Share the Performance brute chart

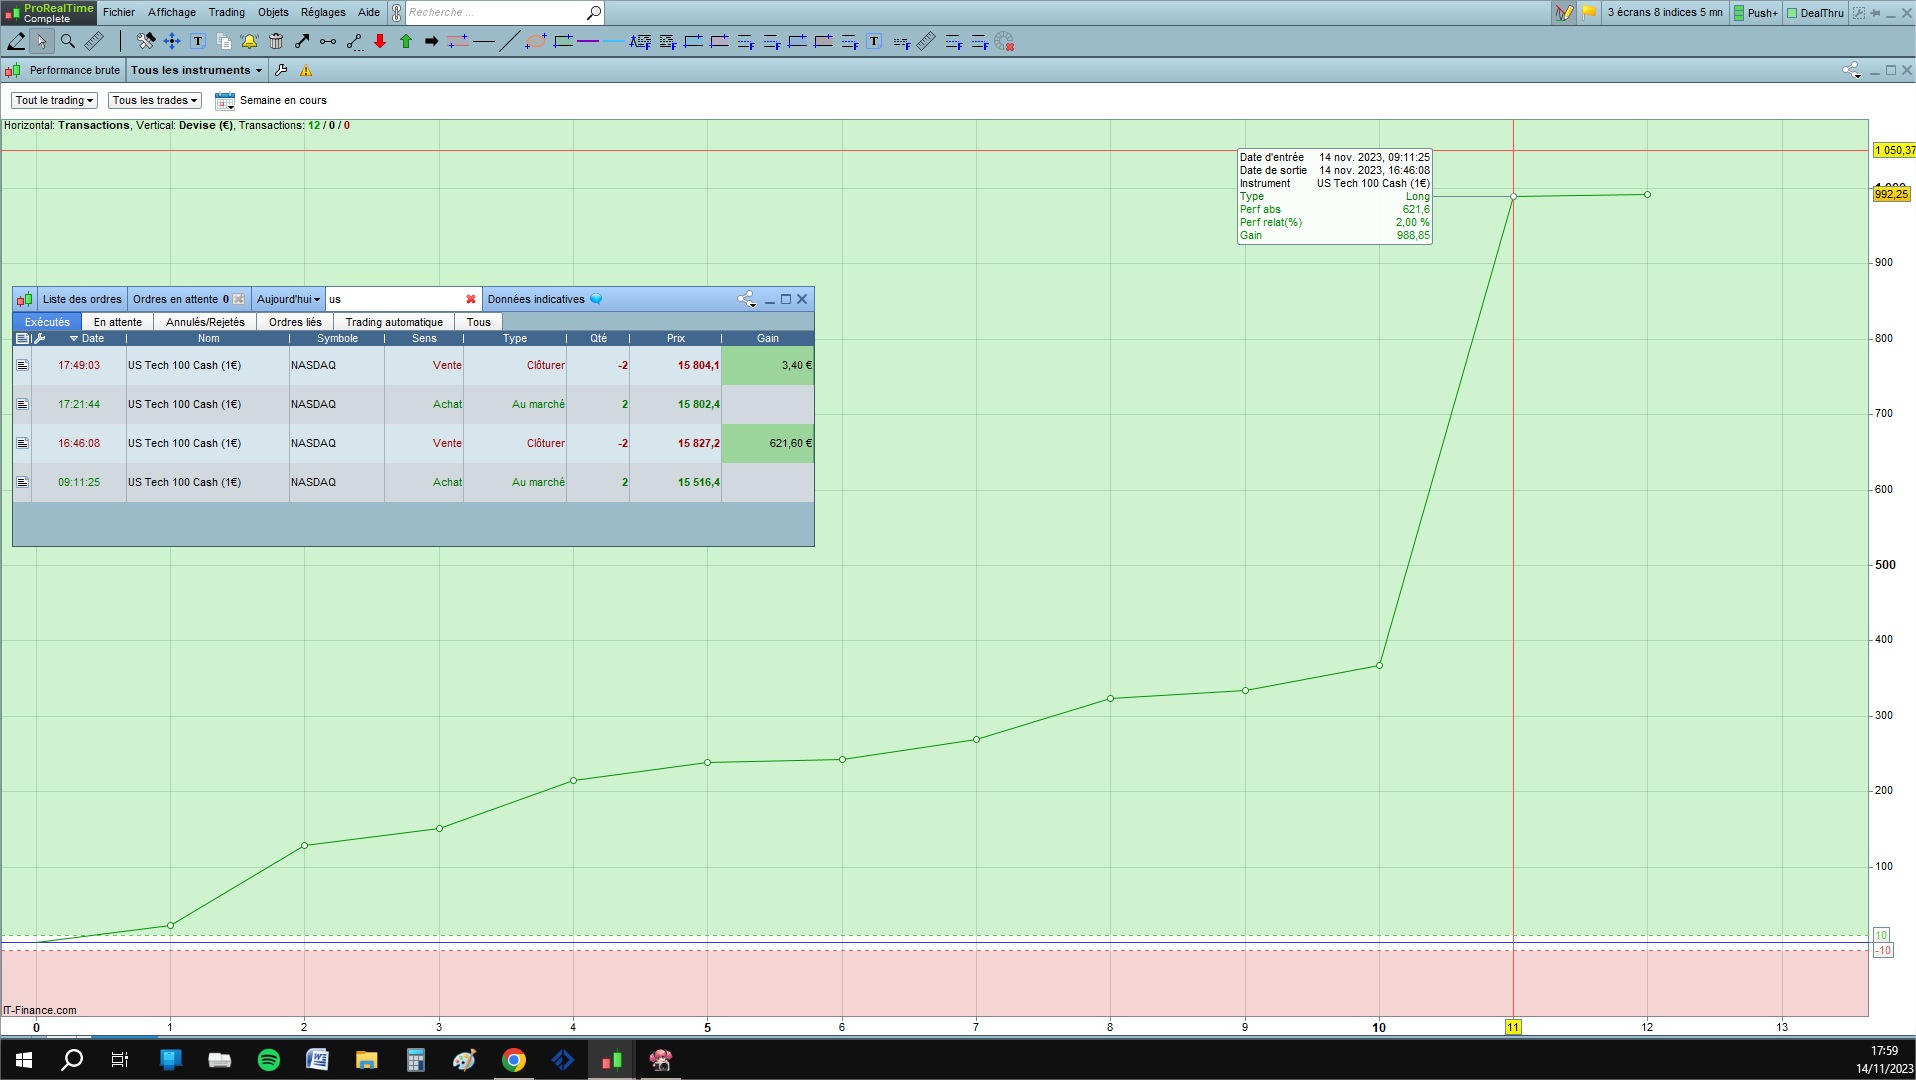[1851, 70]
